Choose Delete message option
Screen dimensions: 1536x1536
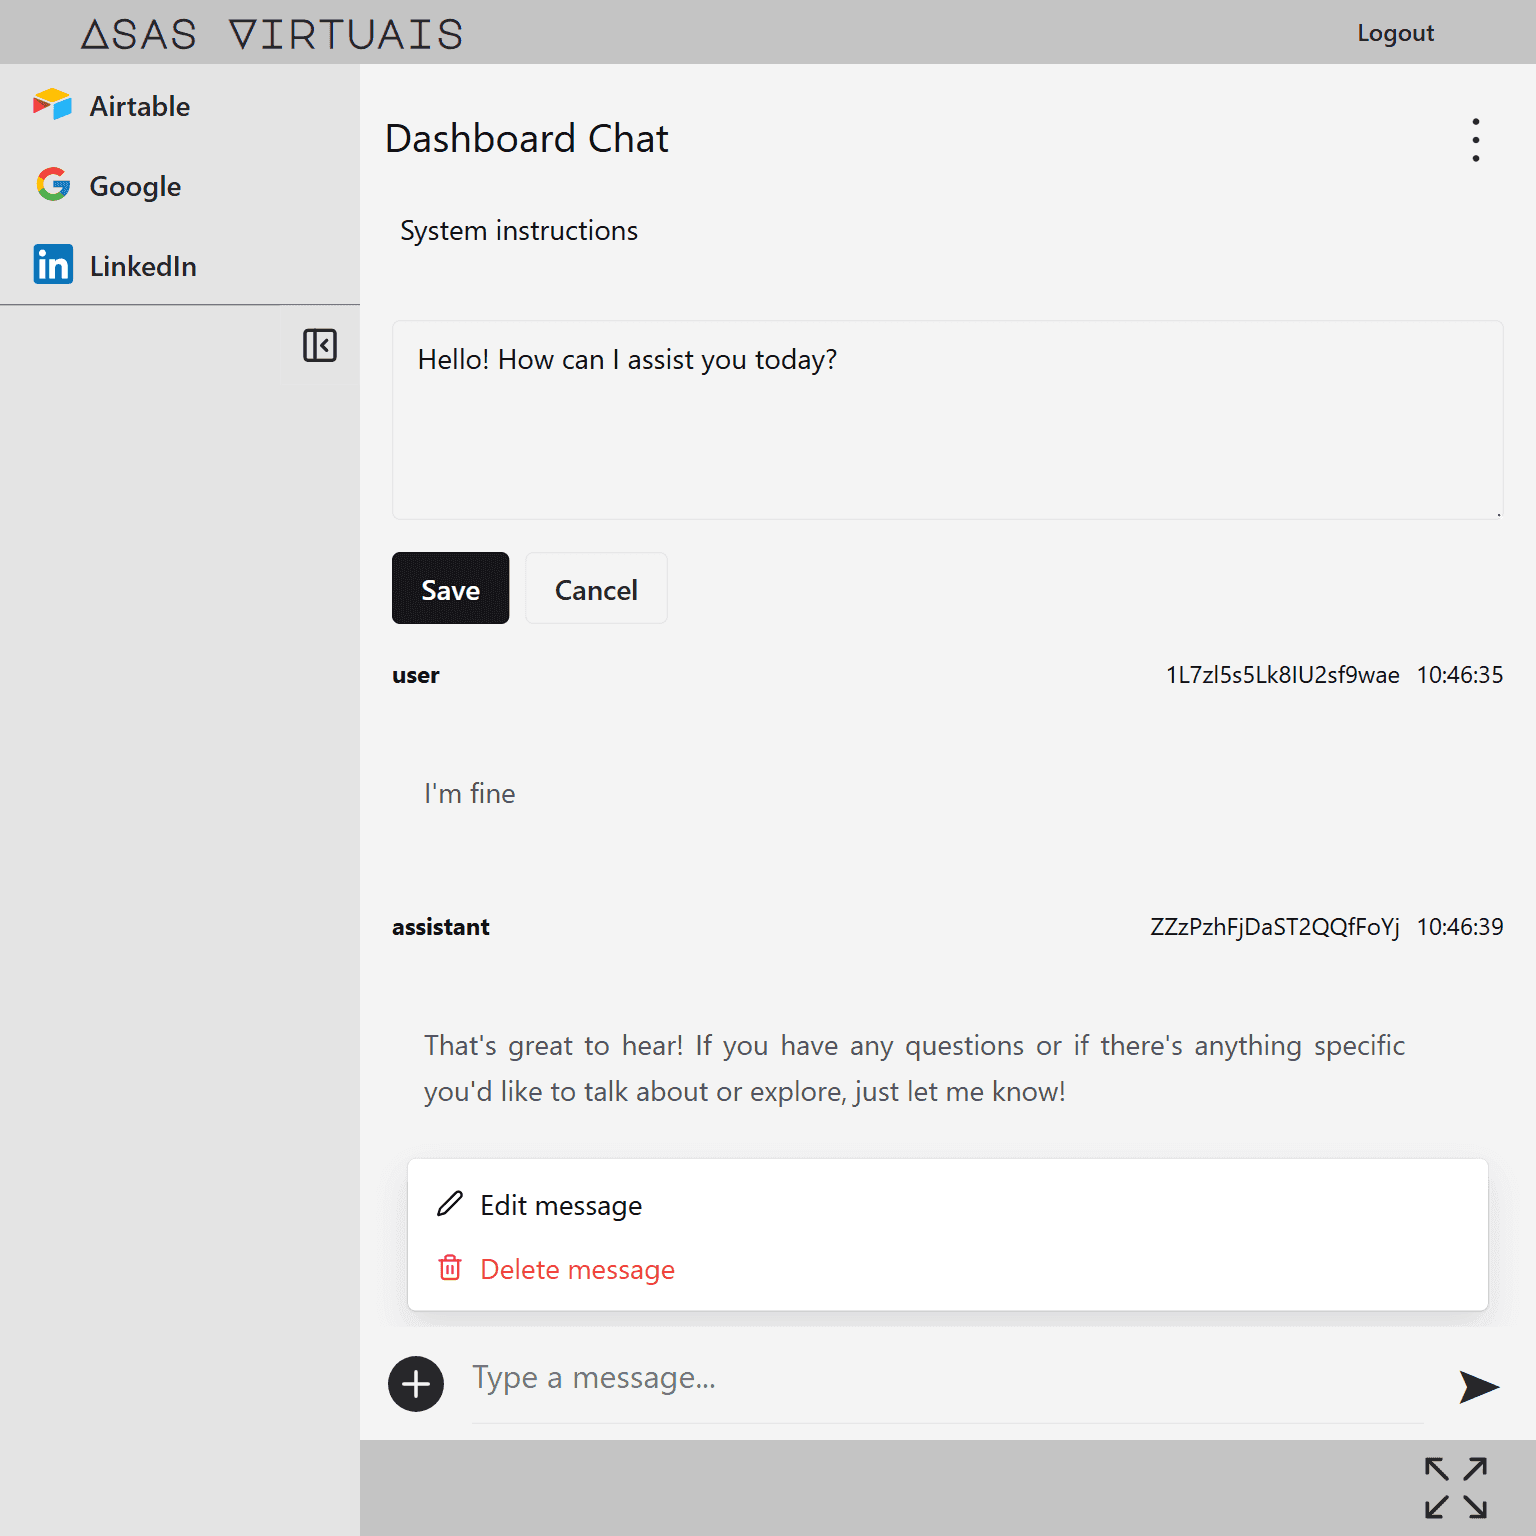tap(577, 1270)
